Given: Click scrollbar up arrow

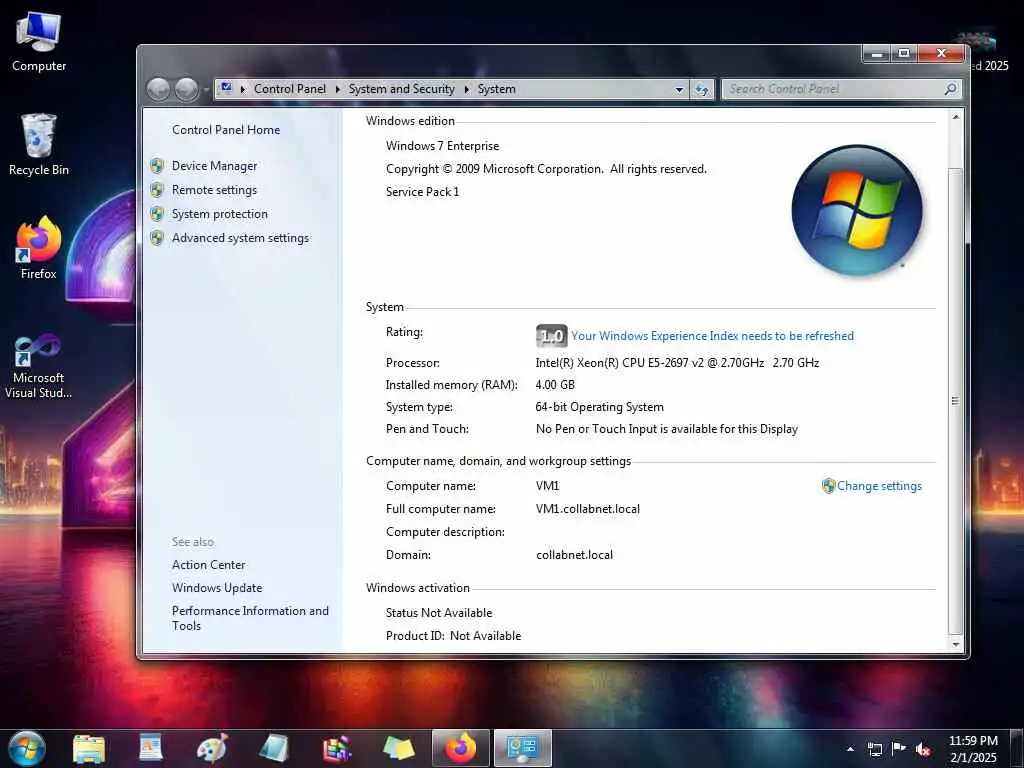Looking at the screenshot, I should [955, 117].
